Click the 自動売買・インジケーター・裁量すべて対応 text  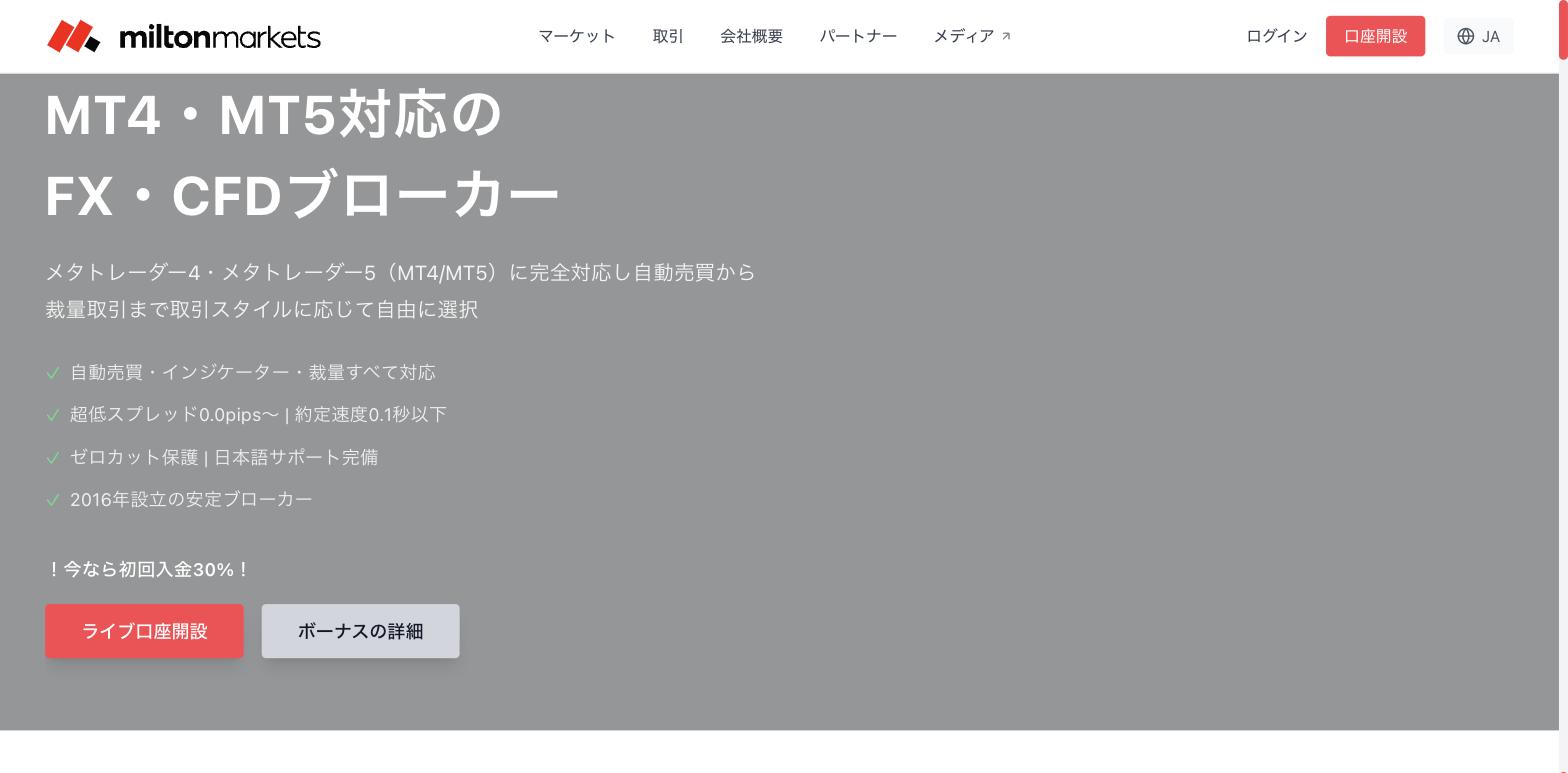tap(253, 372)
